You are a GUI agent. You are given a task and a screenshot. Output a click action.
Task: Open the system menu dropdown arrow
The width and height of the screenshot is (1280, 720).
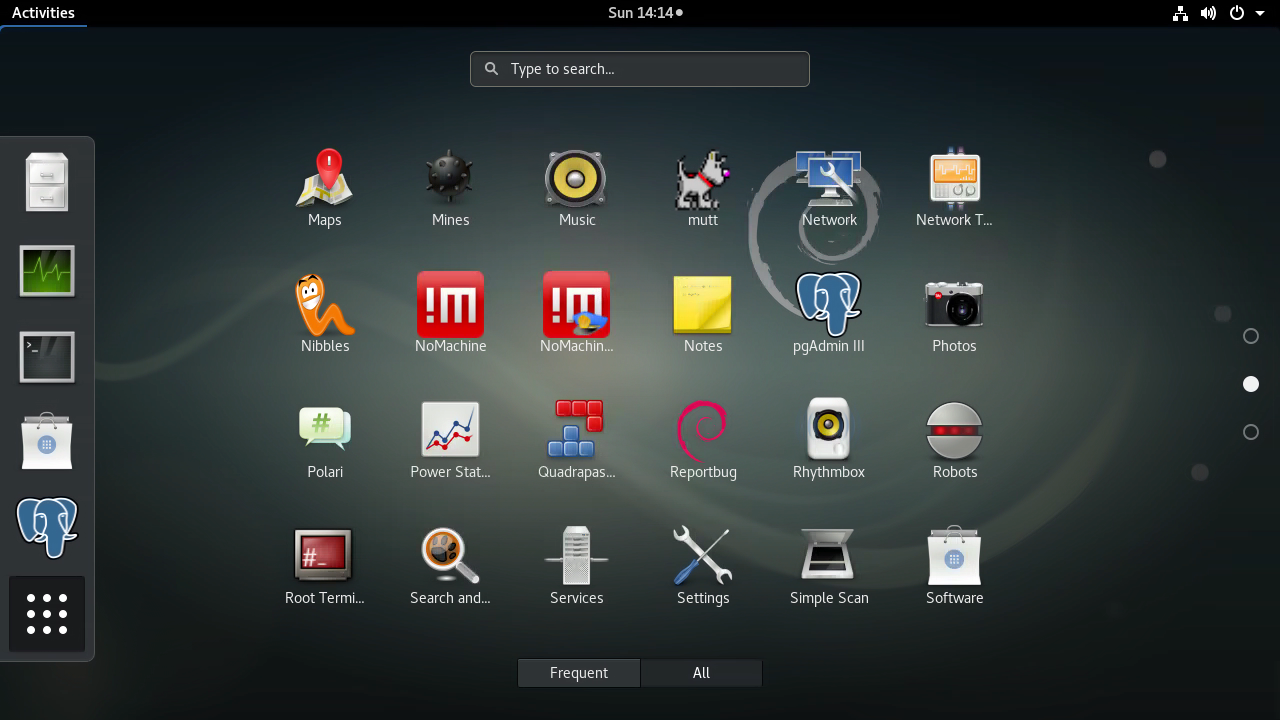click(x=1261, y=13)
